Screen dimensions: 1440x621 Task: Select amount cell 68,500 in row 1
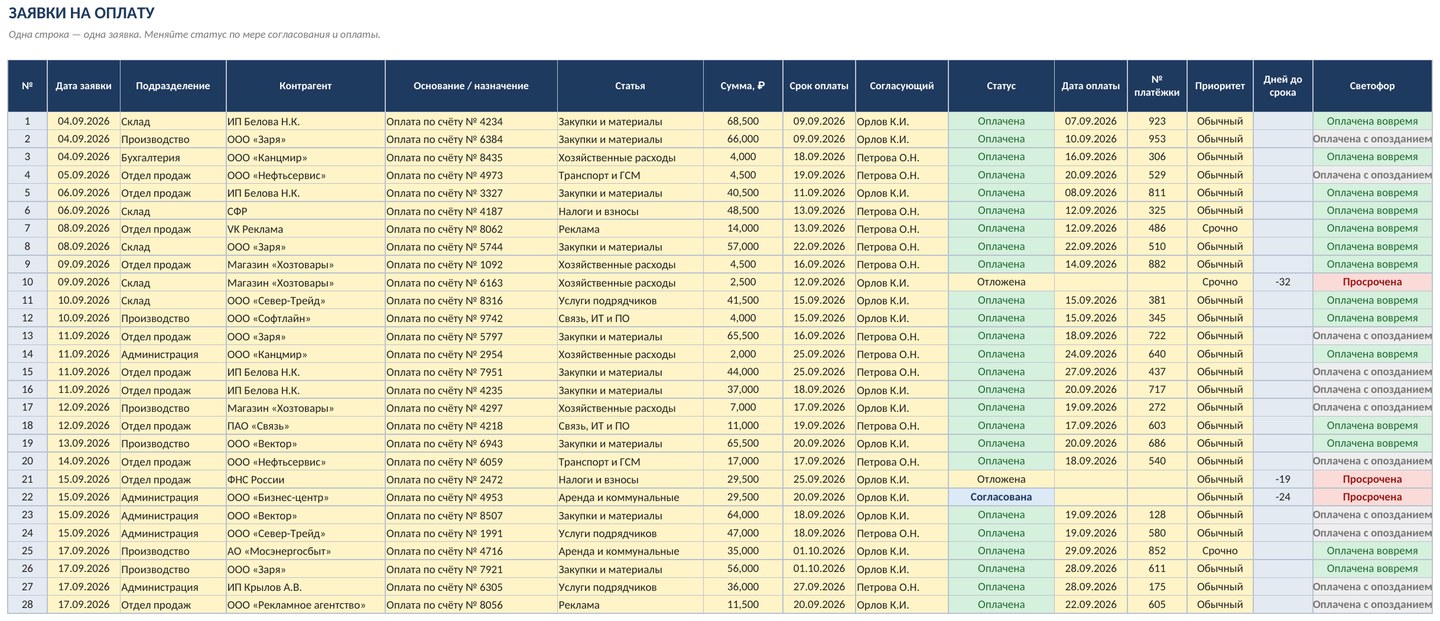pos(743,121)
